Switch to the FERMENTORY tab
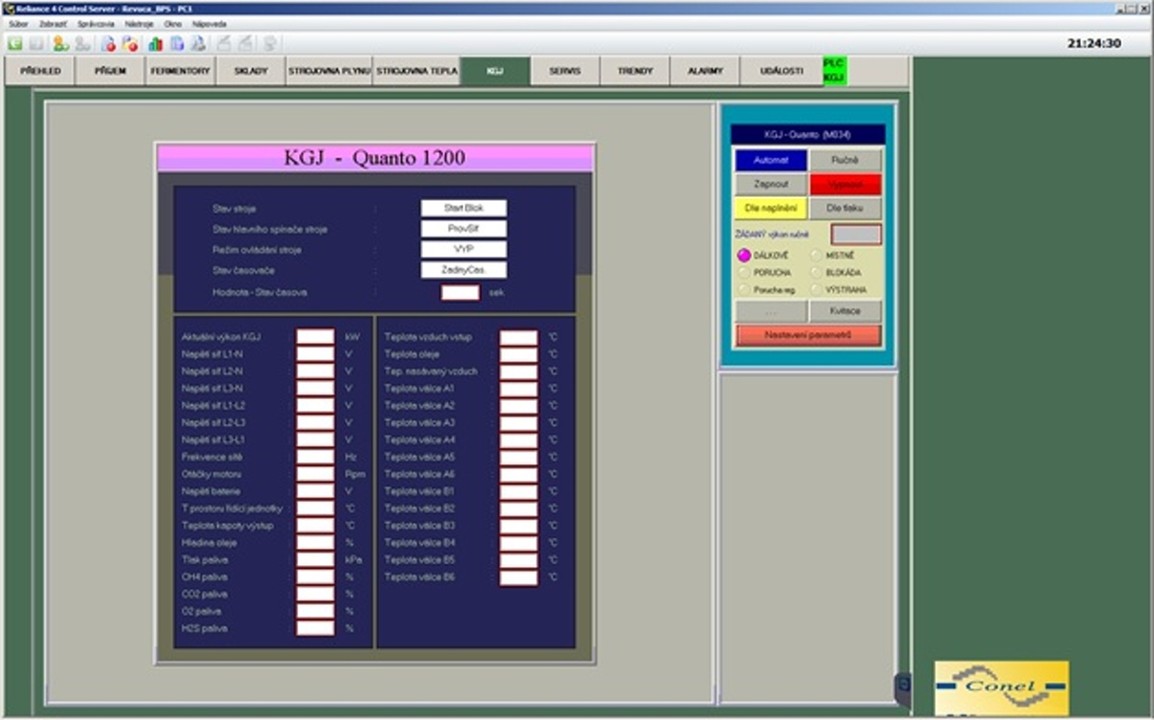1154x720 pixels. pyautogui.click(x=180, y=71)
